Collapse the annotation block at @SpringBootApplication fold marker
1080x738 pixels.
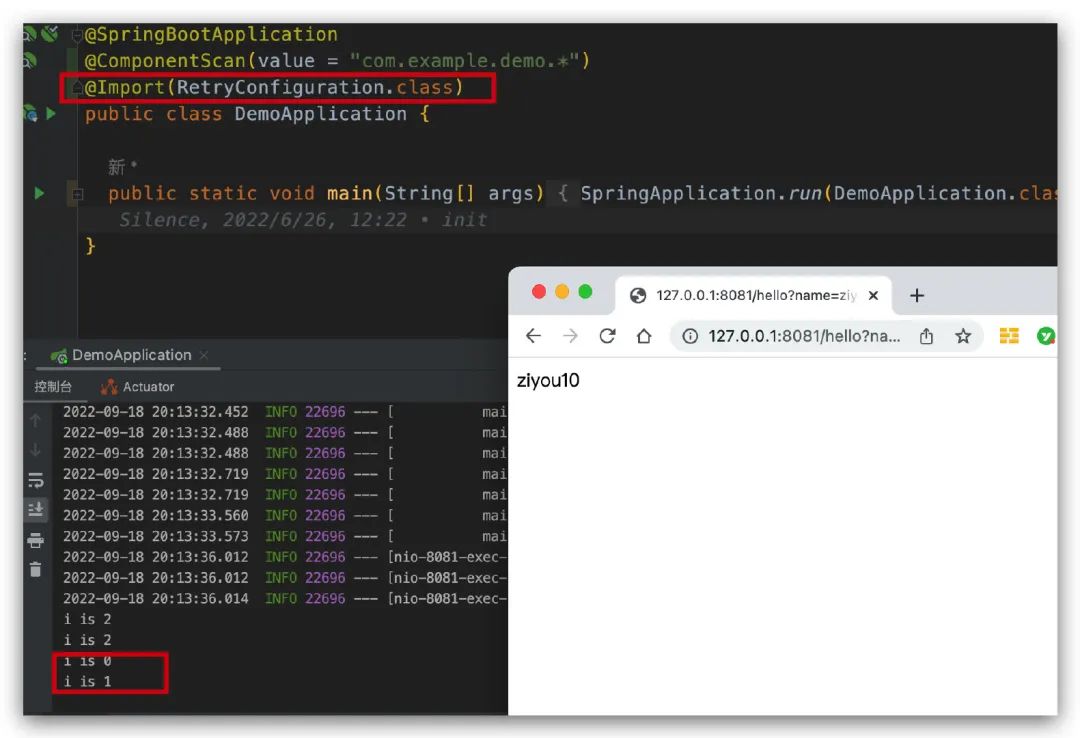[x=77, y=34]
